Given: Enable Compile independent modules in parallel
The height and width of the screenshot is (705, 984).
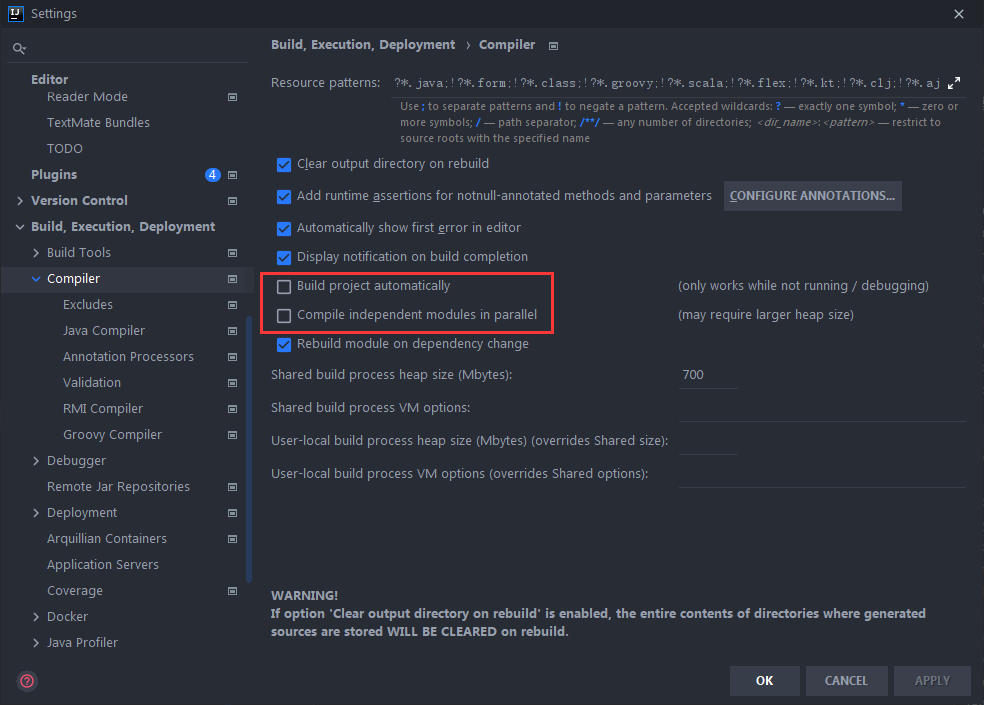Looking at the screenshot, I should pyautogui.click(x=284, y=315).
